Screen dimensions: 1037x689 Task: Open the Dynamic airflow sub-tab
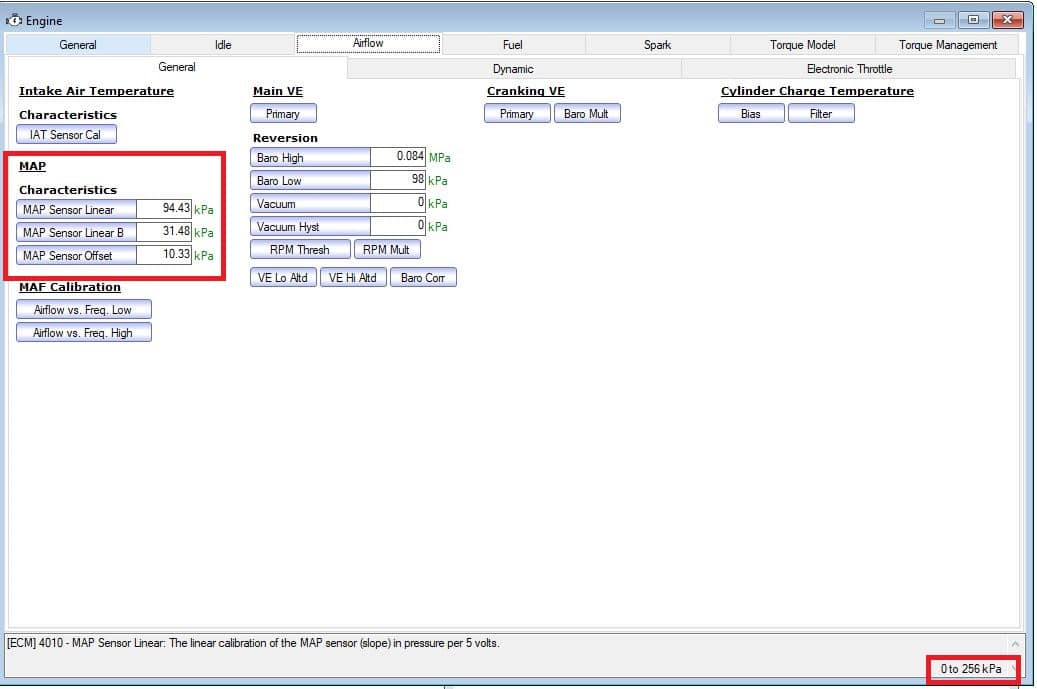click(513, 69)
